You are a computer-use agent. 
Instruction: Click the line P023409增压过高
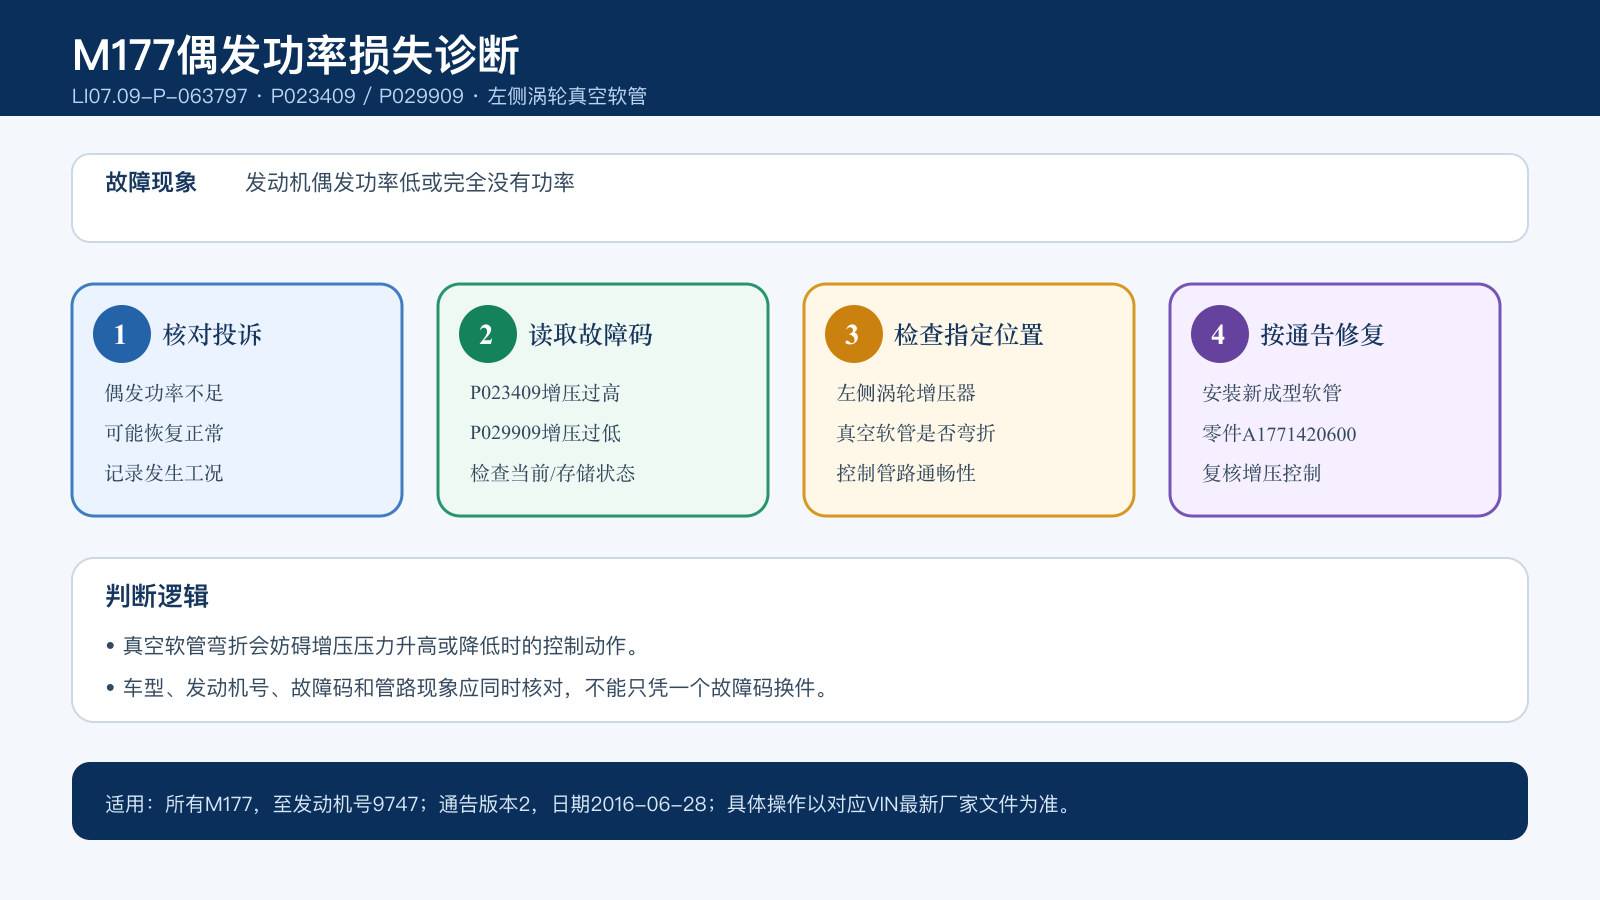(545, 393)
